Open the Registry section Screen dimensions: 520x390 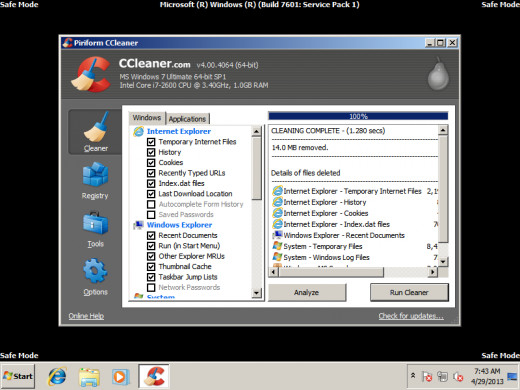pyautogui.click(x=95, y=181)
